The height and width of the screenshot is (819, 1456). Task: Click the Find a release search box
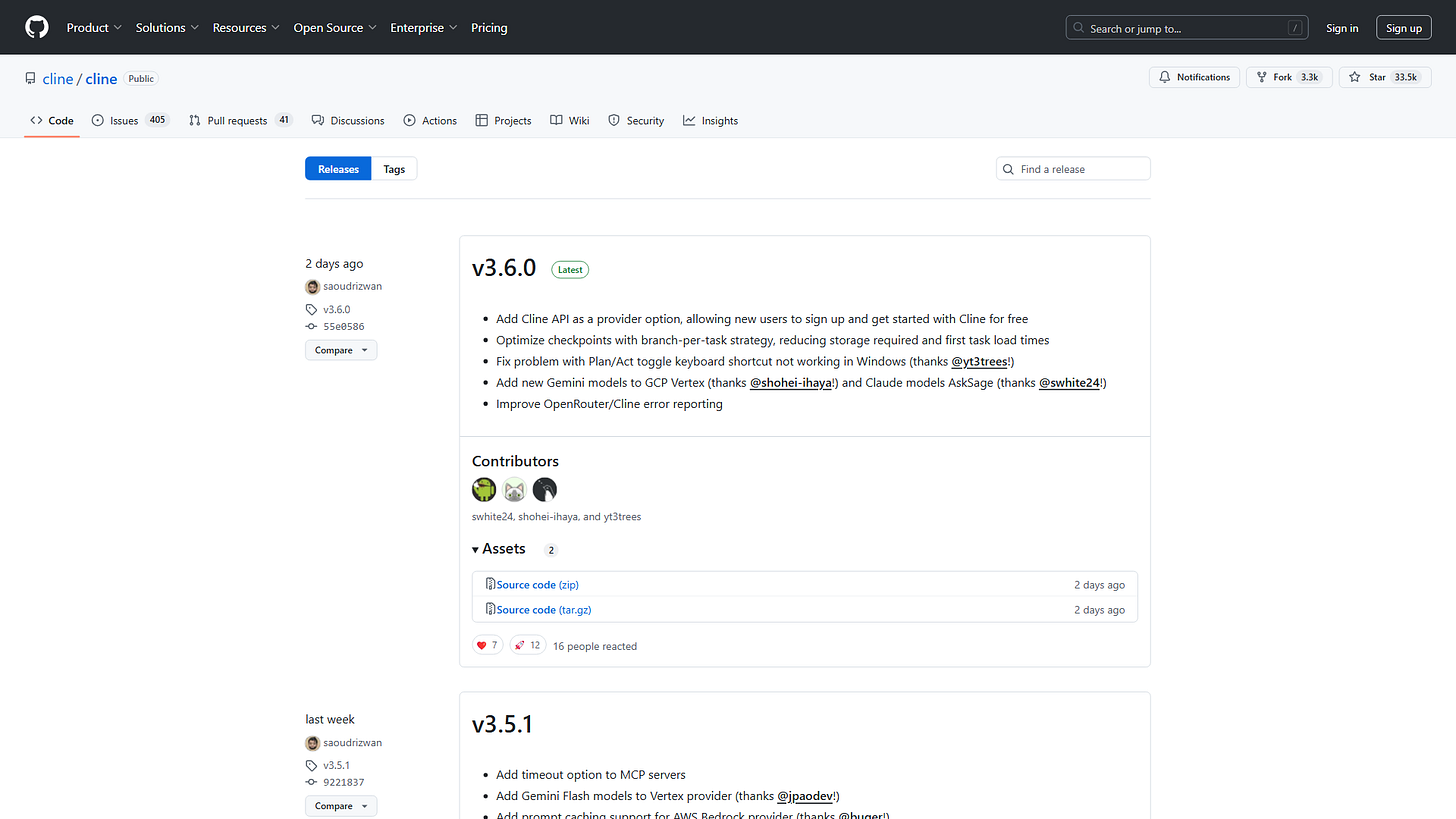[1073, 169]
